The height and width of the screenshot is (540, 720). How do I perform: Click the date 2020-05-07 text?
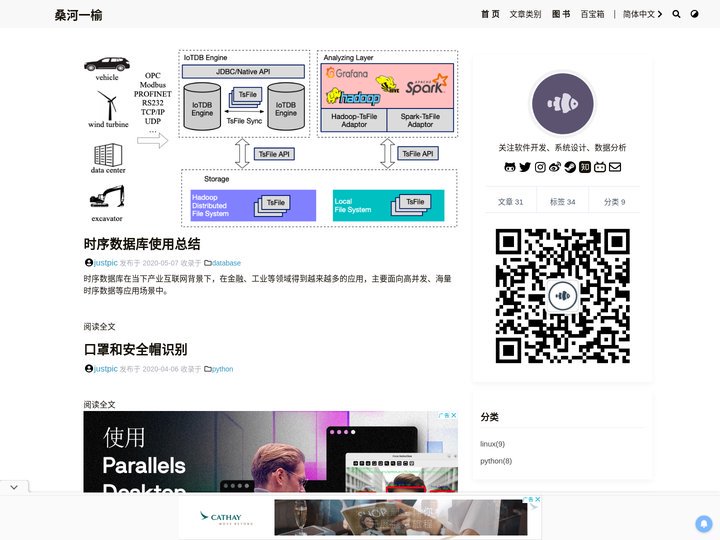click(160, 263)
